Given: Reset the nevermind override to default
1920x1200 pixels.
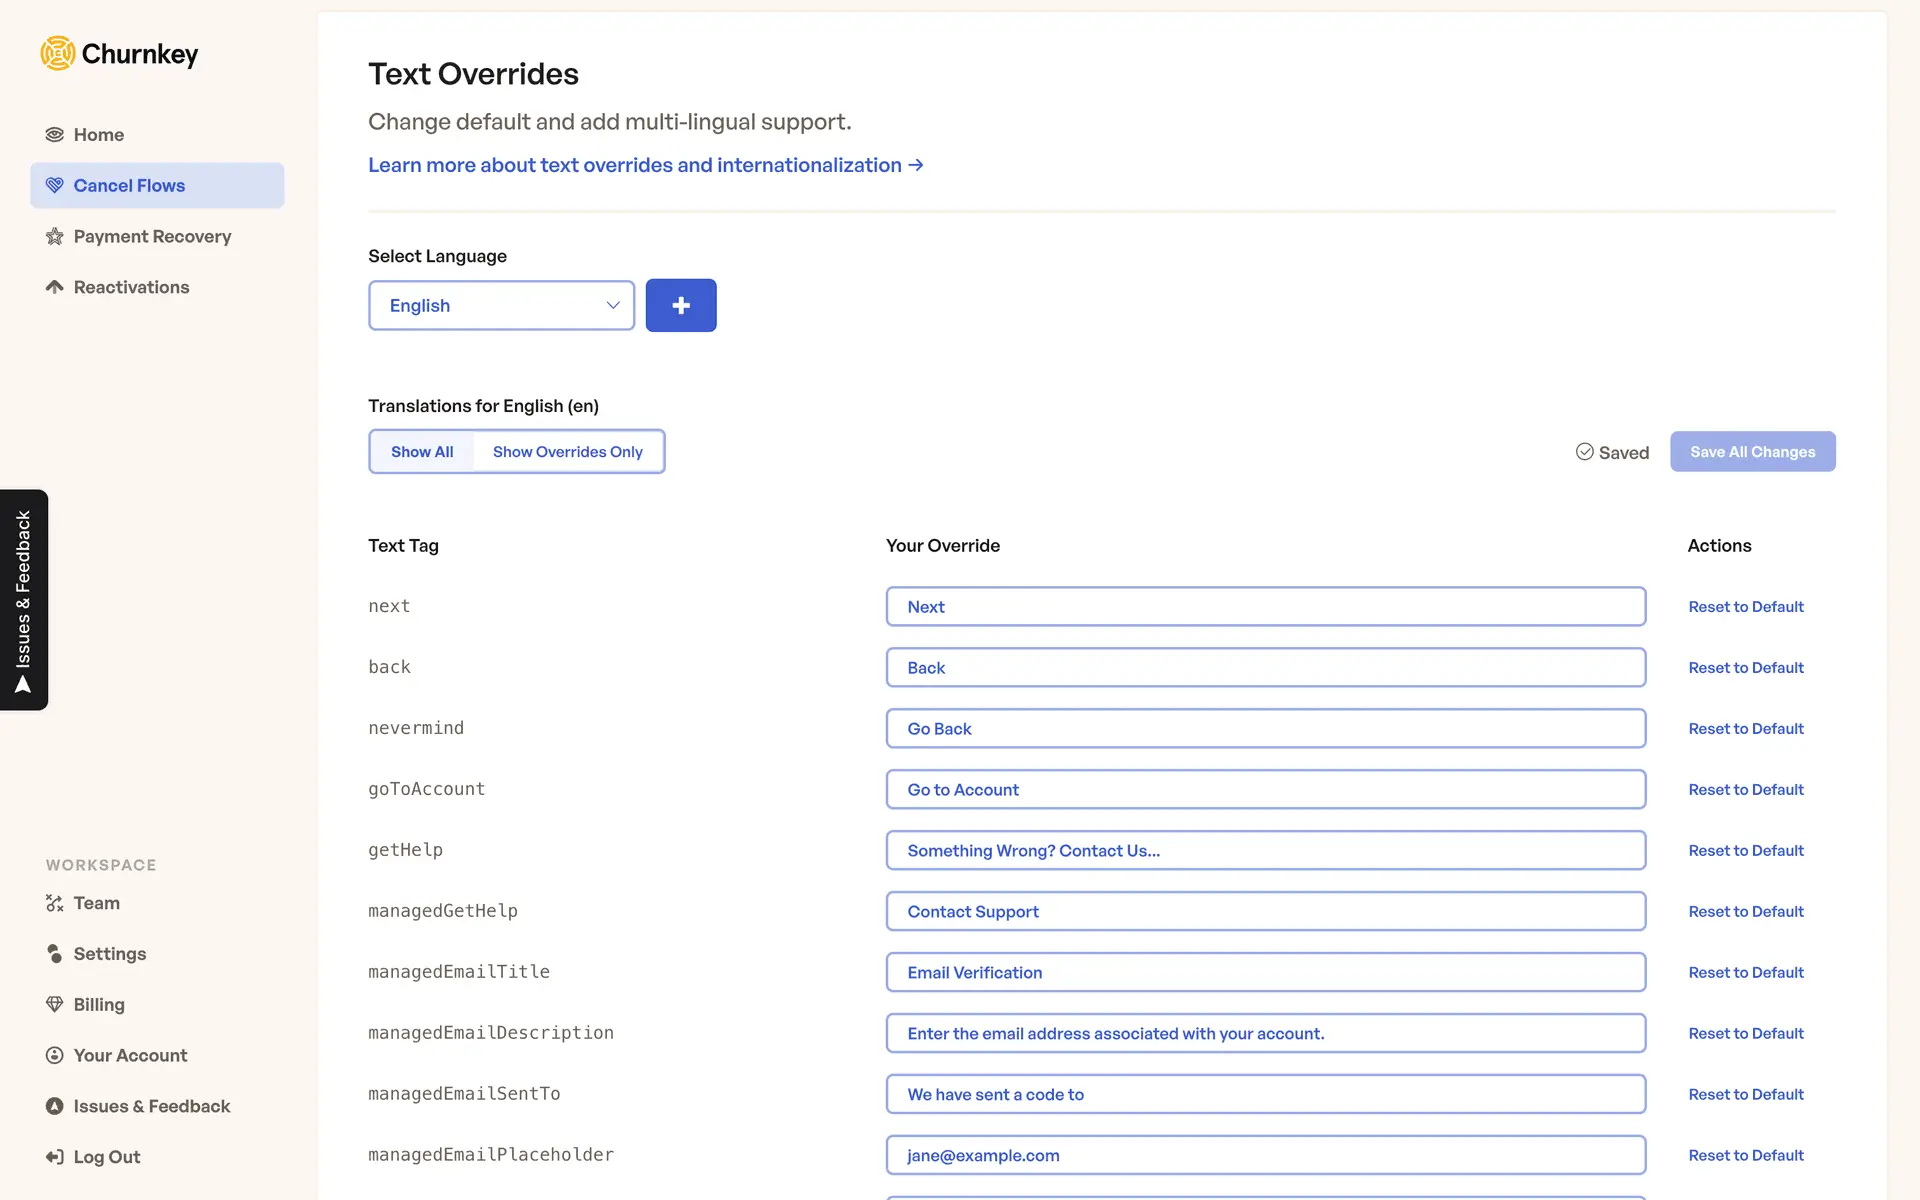Looking at the screenshot, I should tap(1745, 729).
